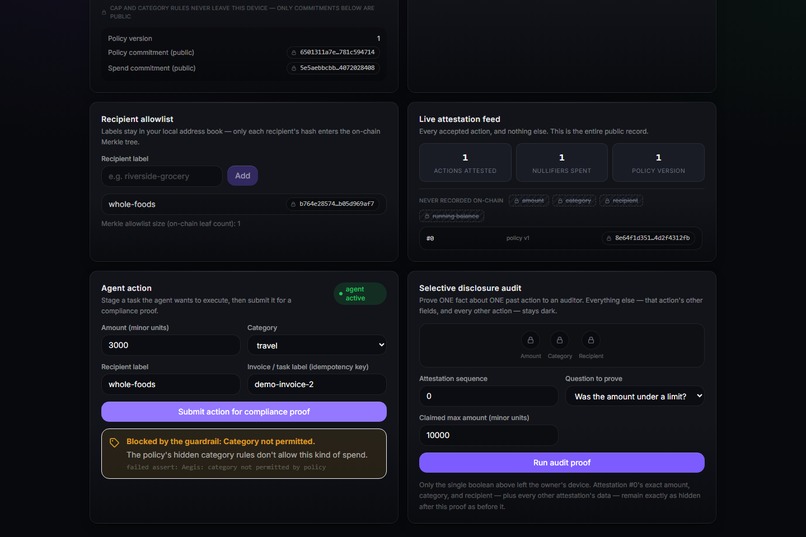Click the Recipient allowlist heading
Screen dimensions: 806x537
pyautogui.click(x=137, y=119)
